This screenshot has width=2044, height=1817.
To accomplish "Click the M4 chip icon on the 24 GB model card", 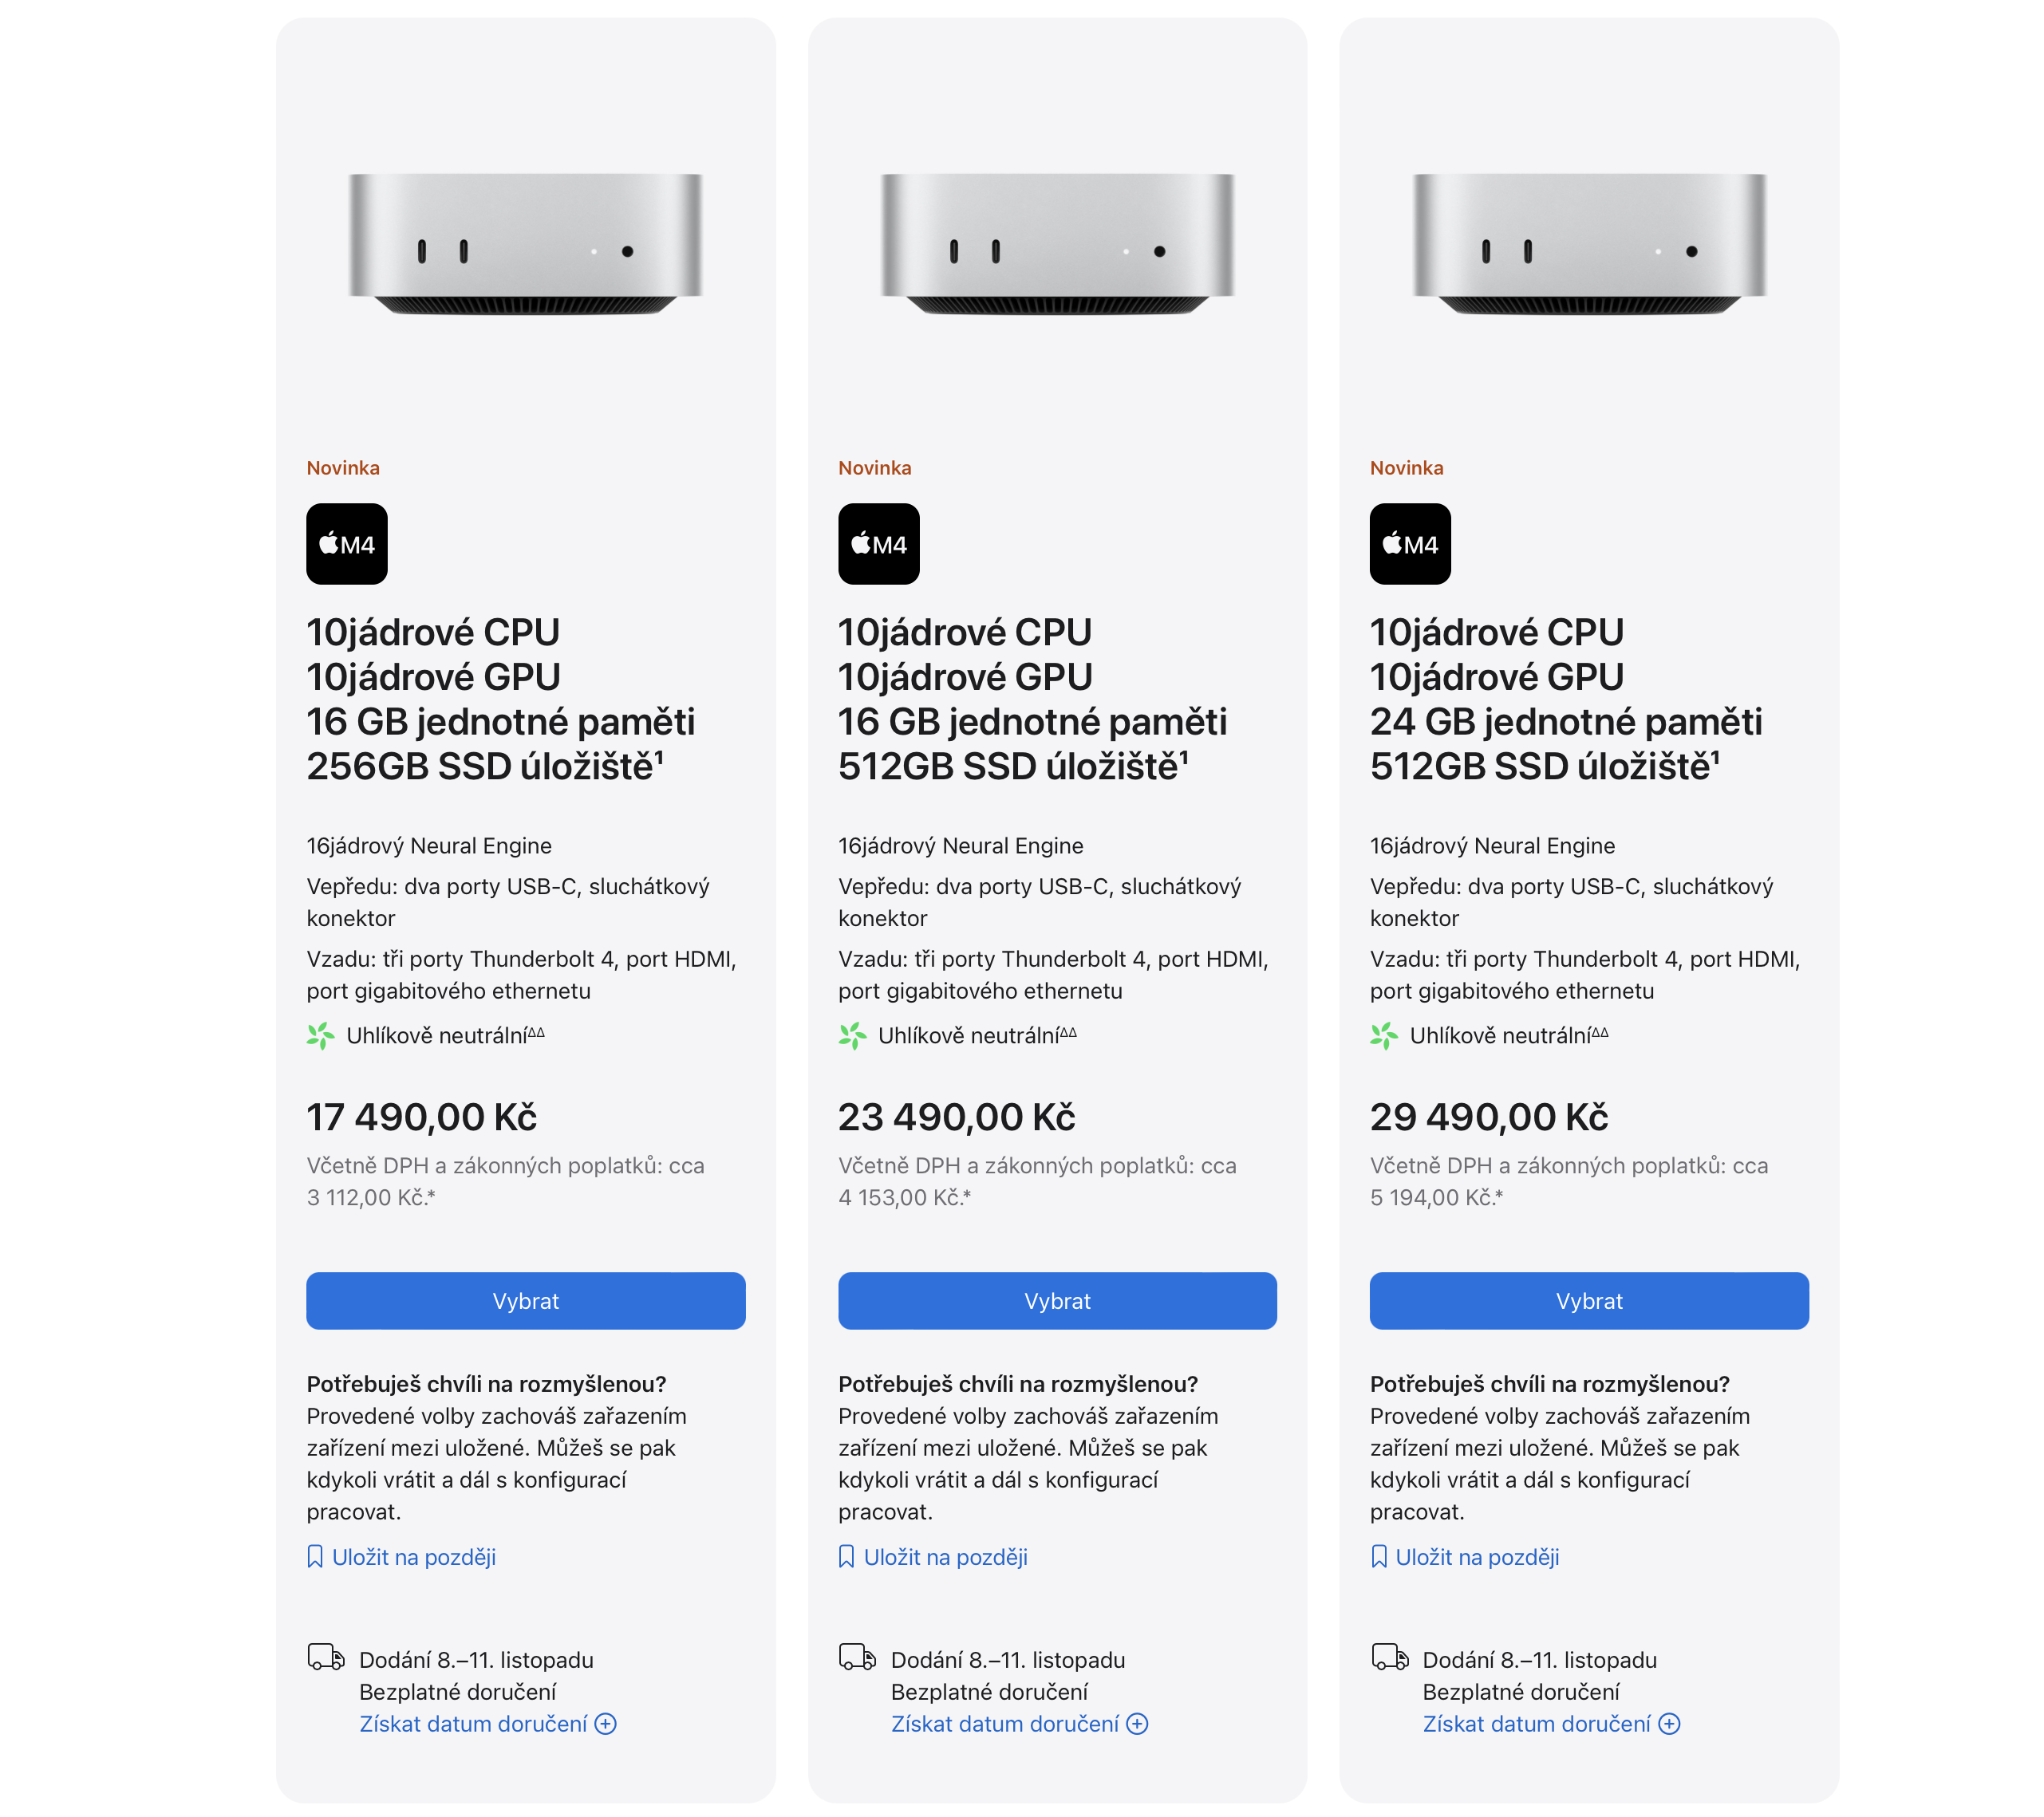I will [x=1411, y=544].
